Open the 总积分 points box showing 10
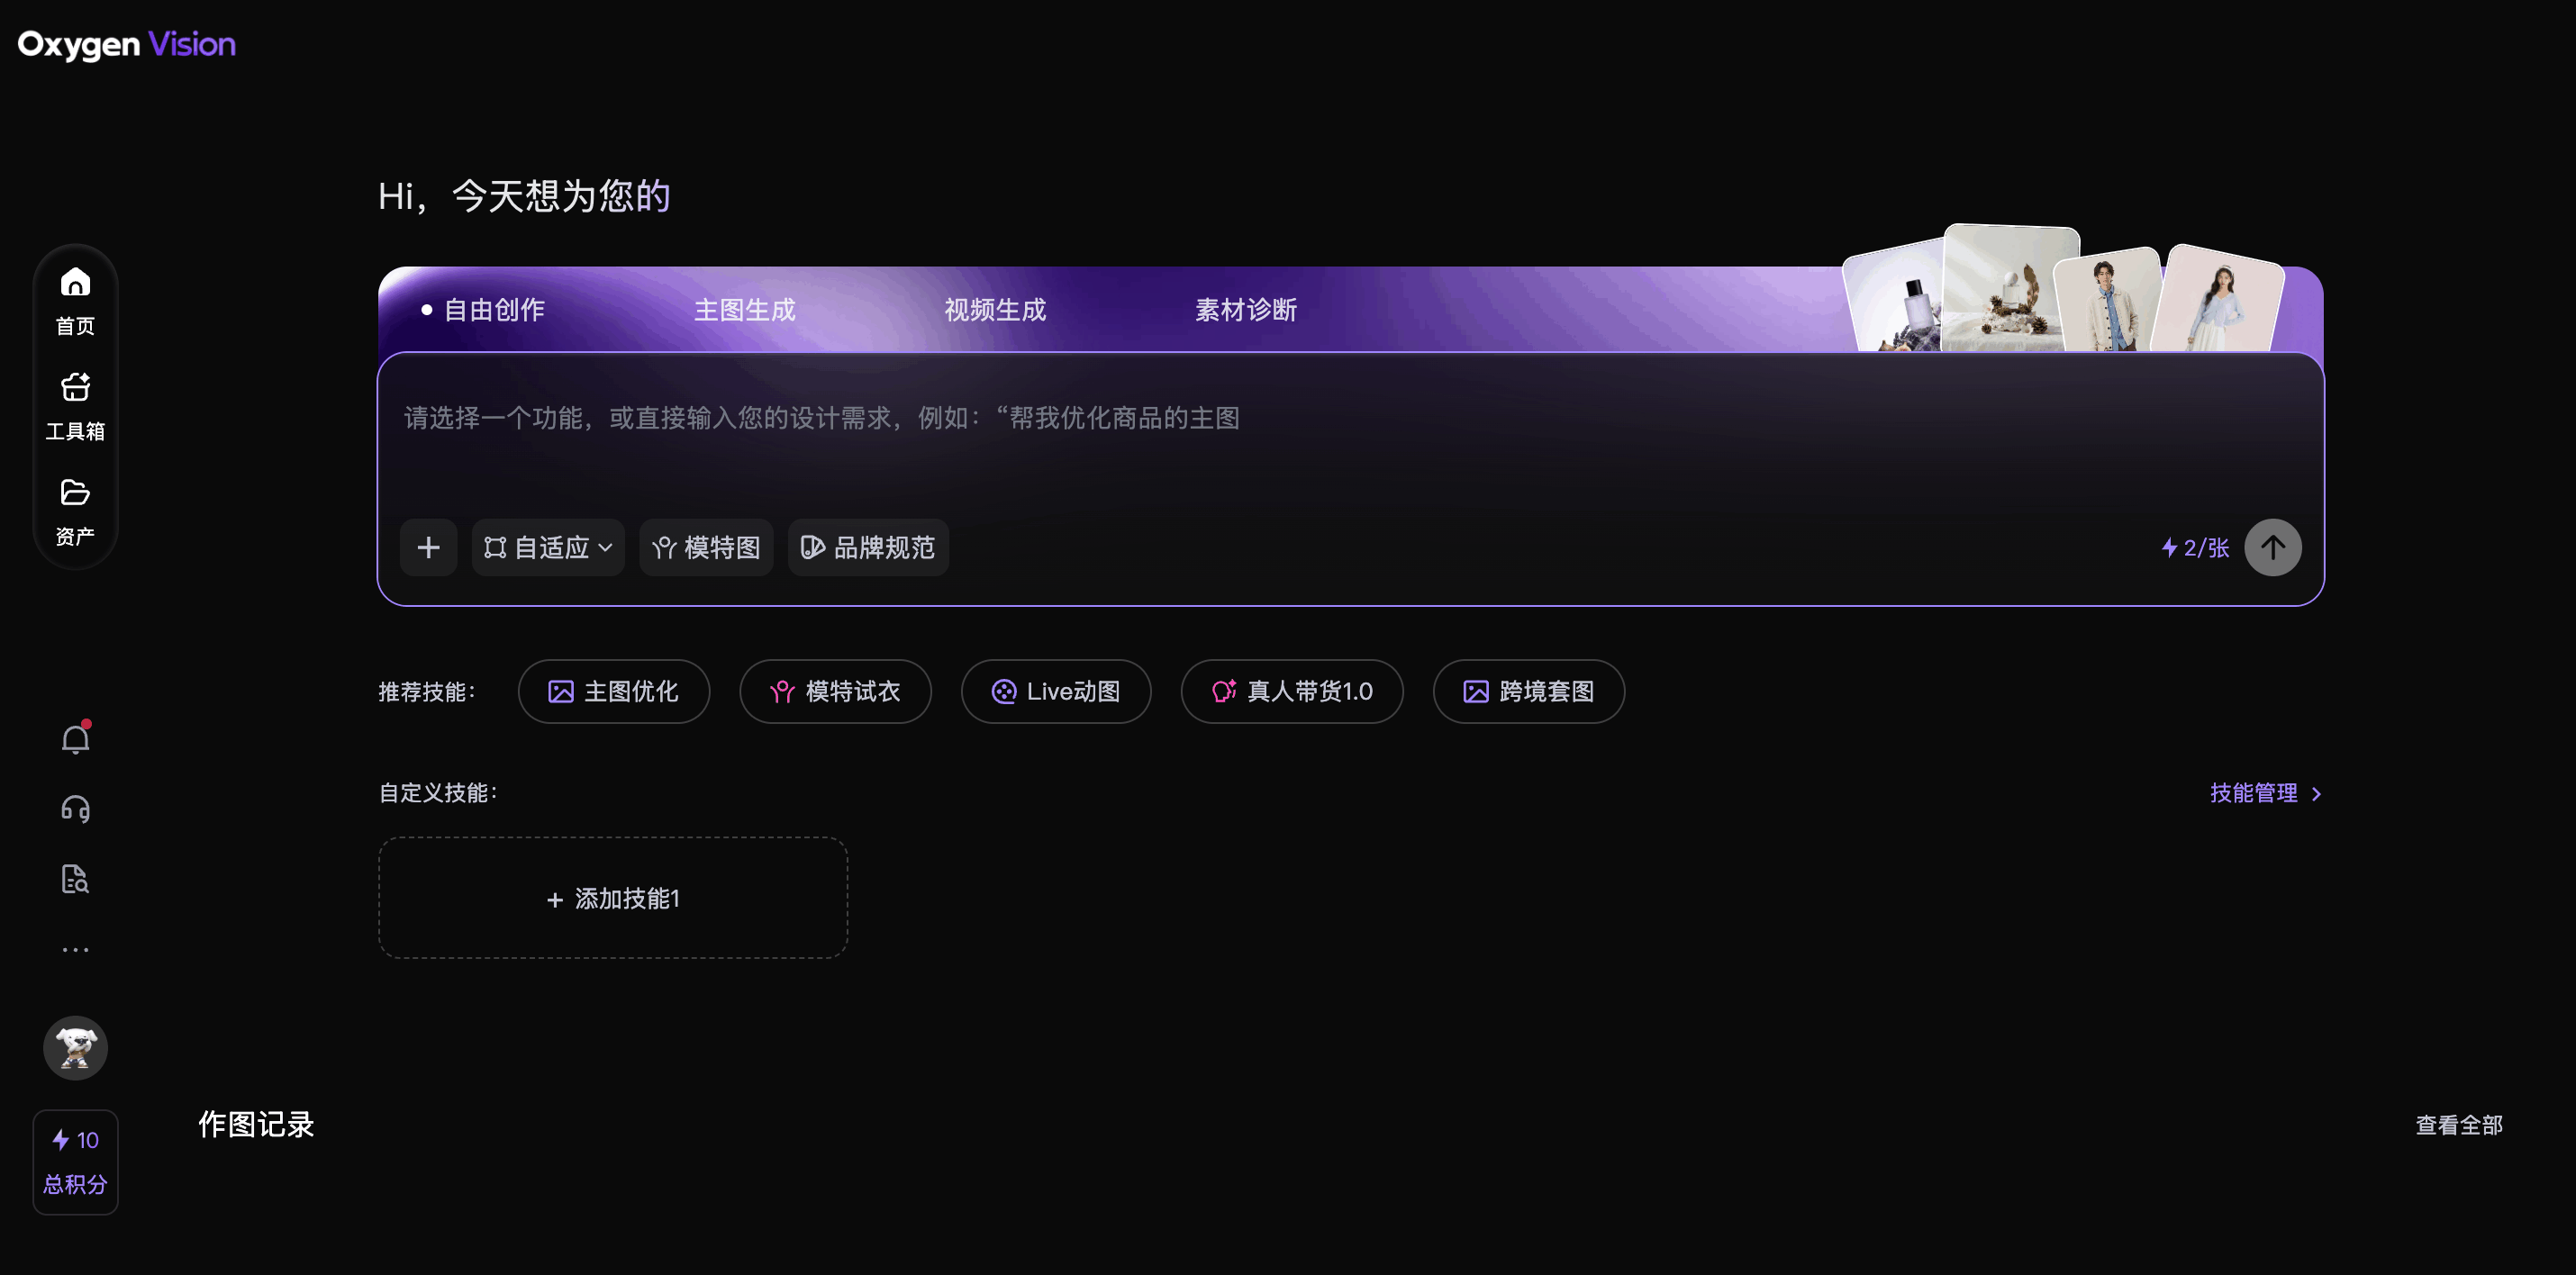2576x1275 pixels. pos(75,1162)
